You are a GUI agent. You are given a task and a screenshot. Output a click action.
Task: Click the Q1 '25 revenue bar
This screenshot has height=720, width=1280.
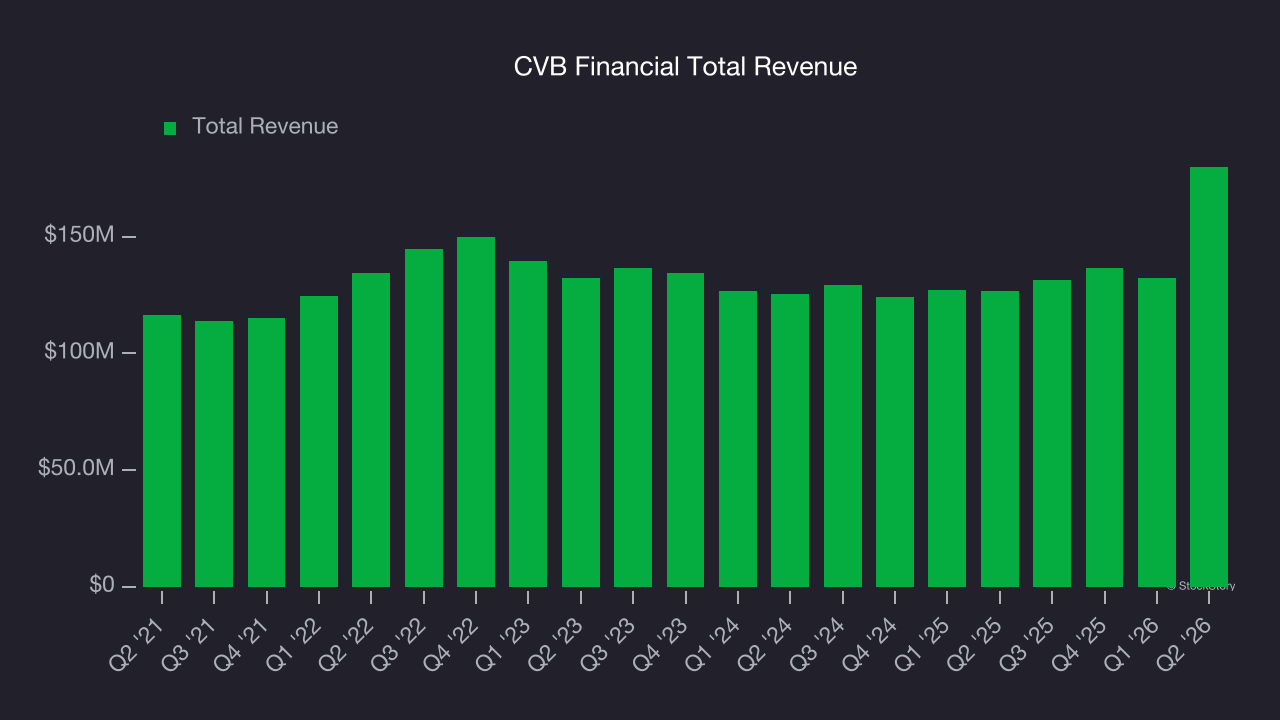pos(947,438)
